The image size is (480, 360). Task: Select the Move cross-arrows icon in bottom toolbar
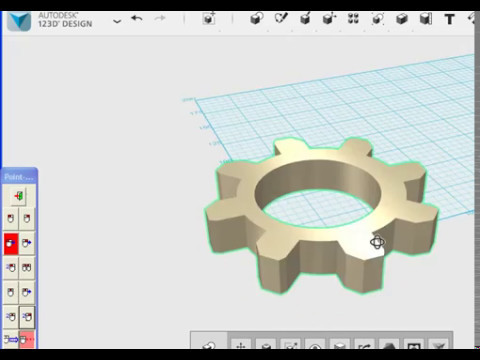pyautogui.click(x=241, y=345)
